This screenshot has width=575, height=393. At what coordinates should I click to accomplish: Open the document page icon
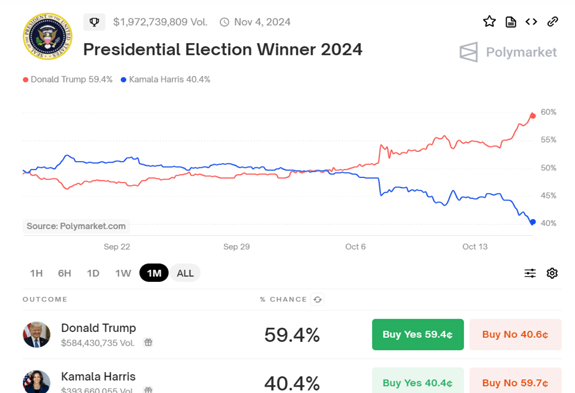coord(510,22)
